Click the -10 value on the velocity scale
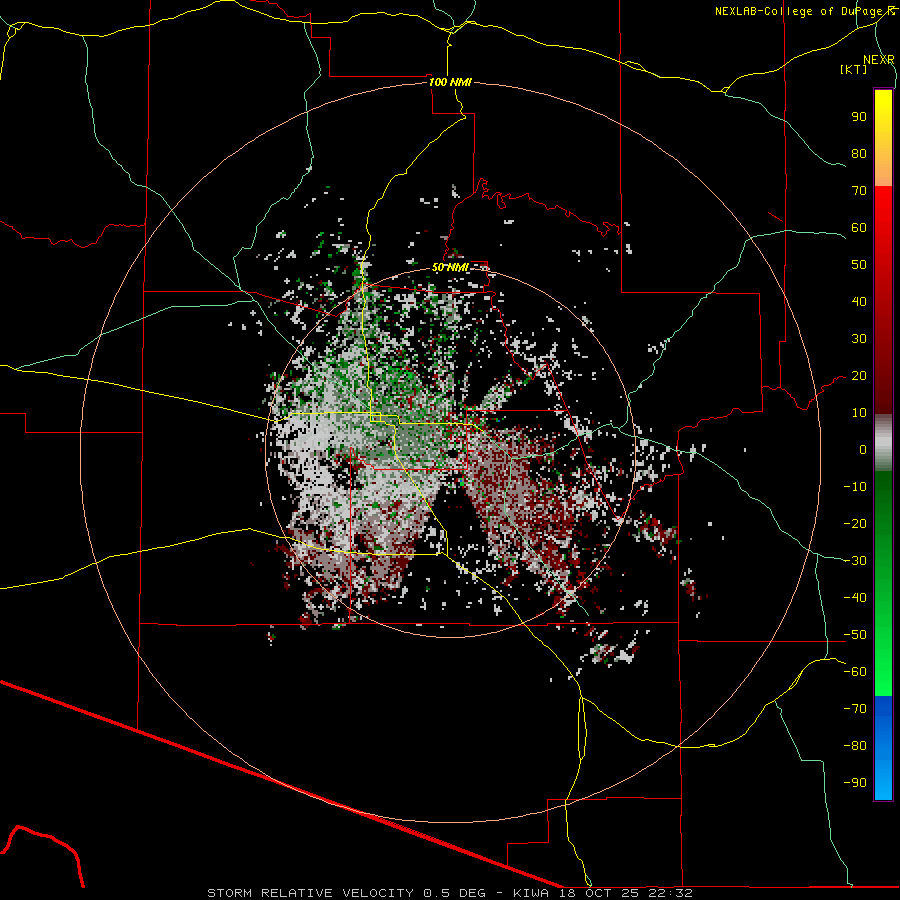 coord(855,487)
